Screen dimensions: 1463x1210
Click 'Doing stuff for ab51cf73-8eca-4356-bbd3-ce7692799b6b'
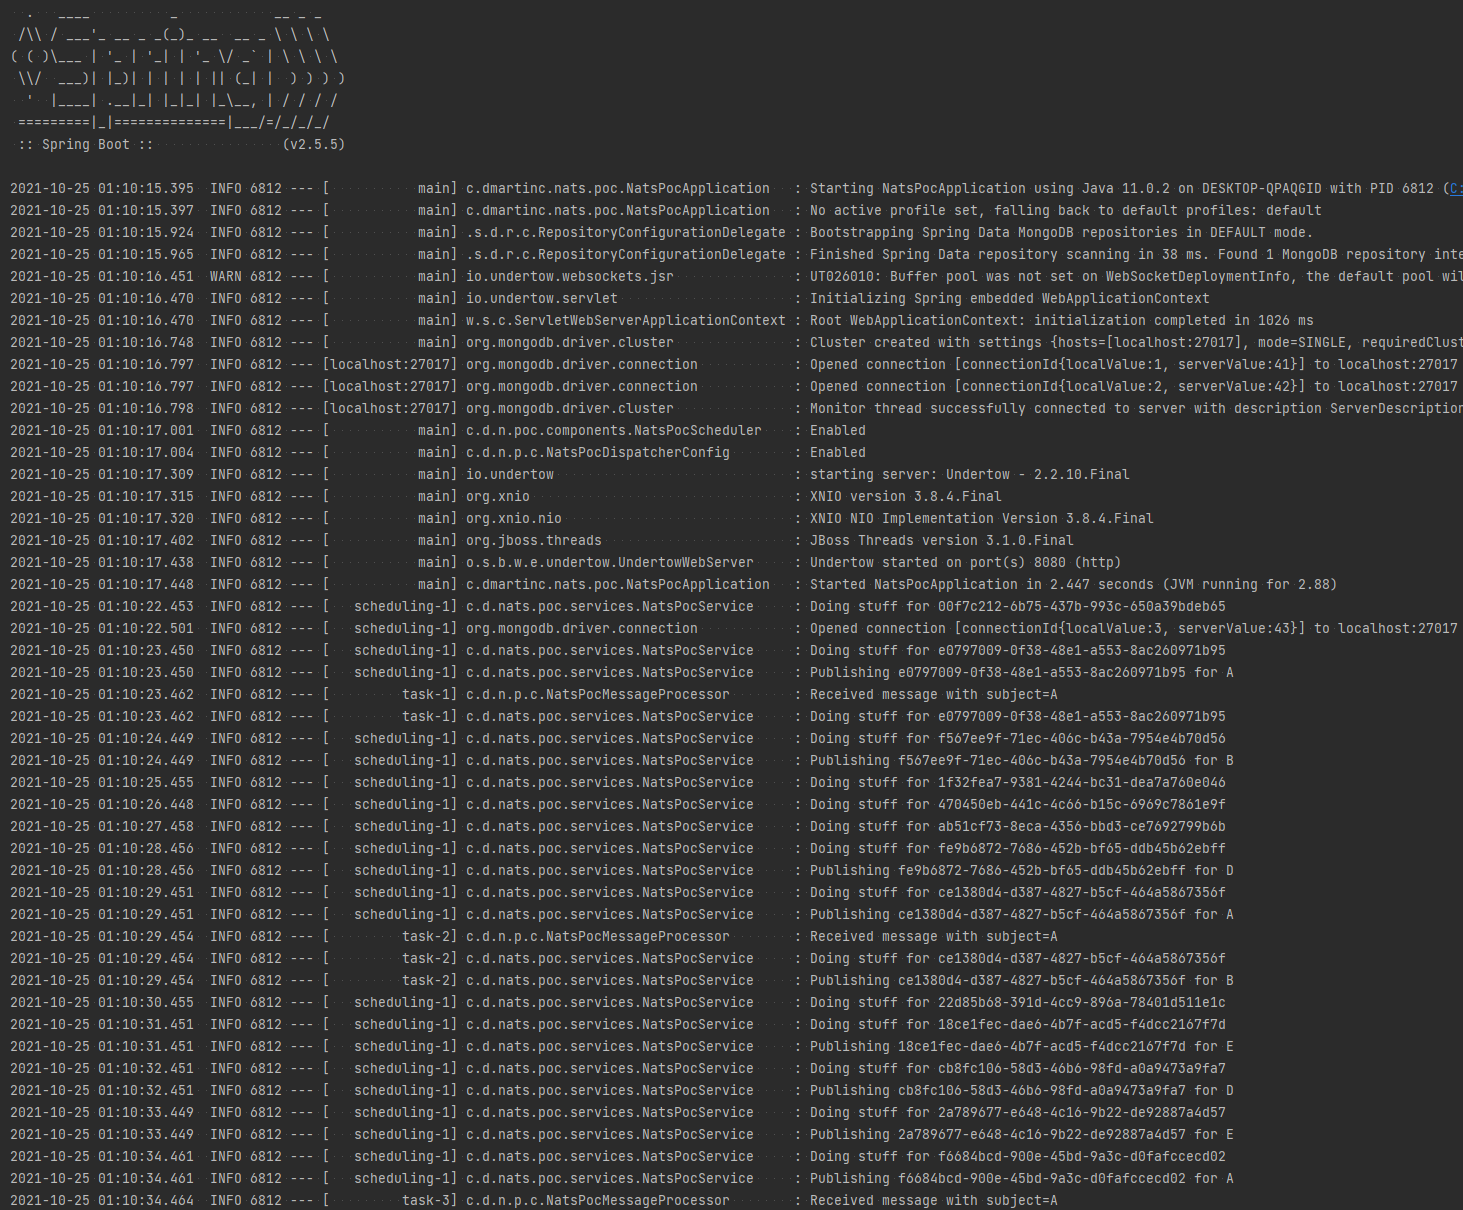[x=1018, y=827]
